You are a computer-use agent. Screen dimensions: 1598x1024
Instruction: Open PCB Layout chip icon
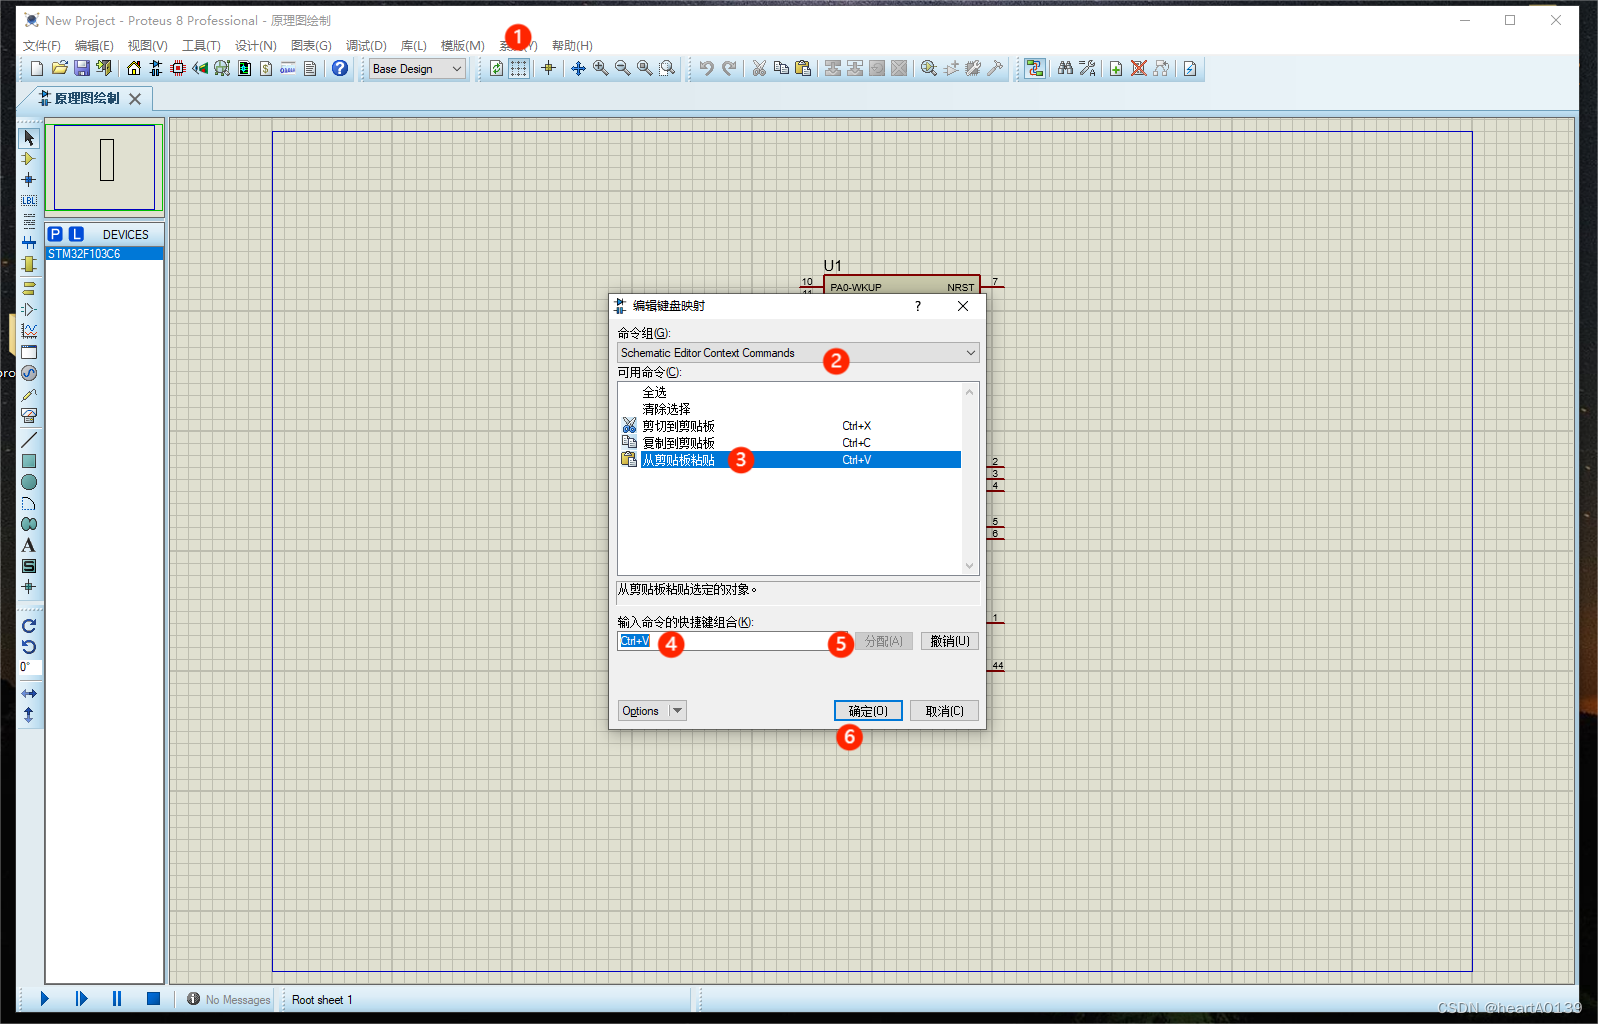[178, 68]
